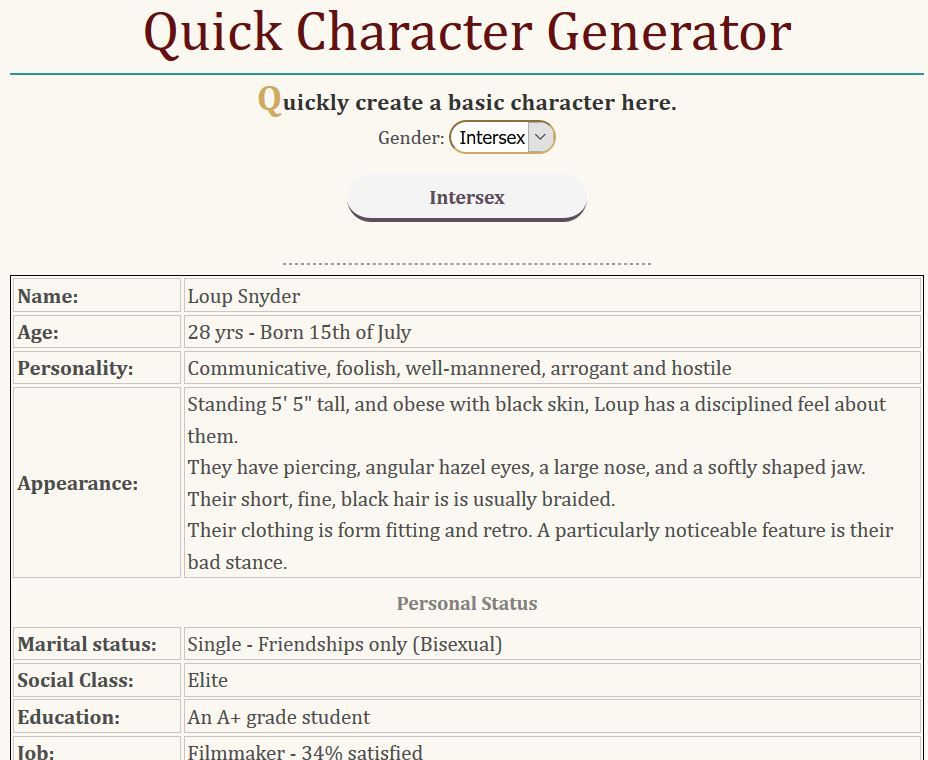
Task: Click the Filmmaker job value
Action: click(x=305, y=751)
